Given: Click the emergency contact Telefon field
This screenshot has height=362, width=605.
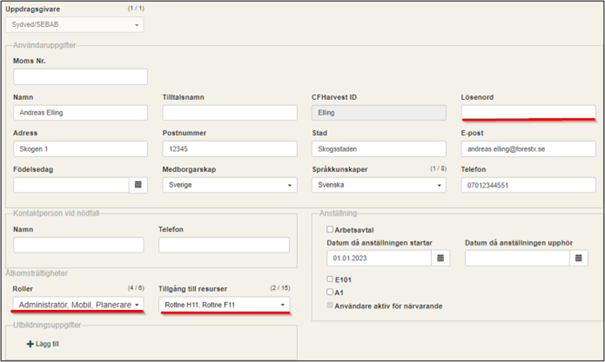Looking at the screenshot, I should click(x=224, y=245).
